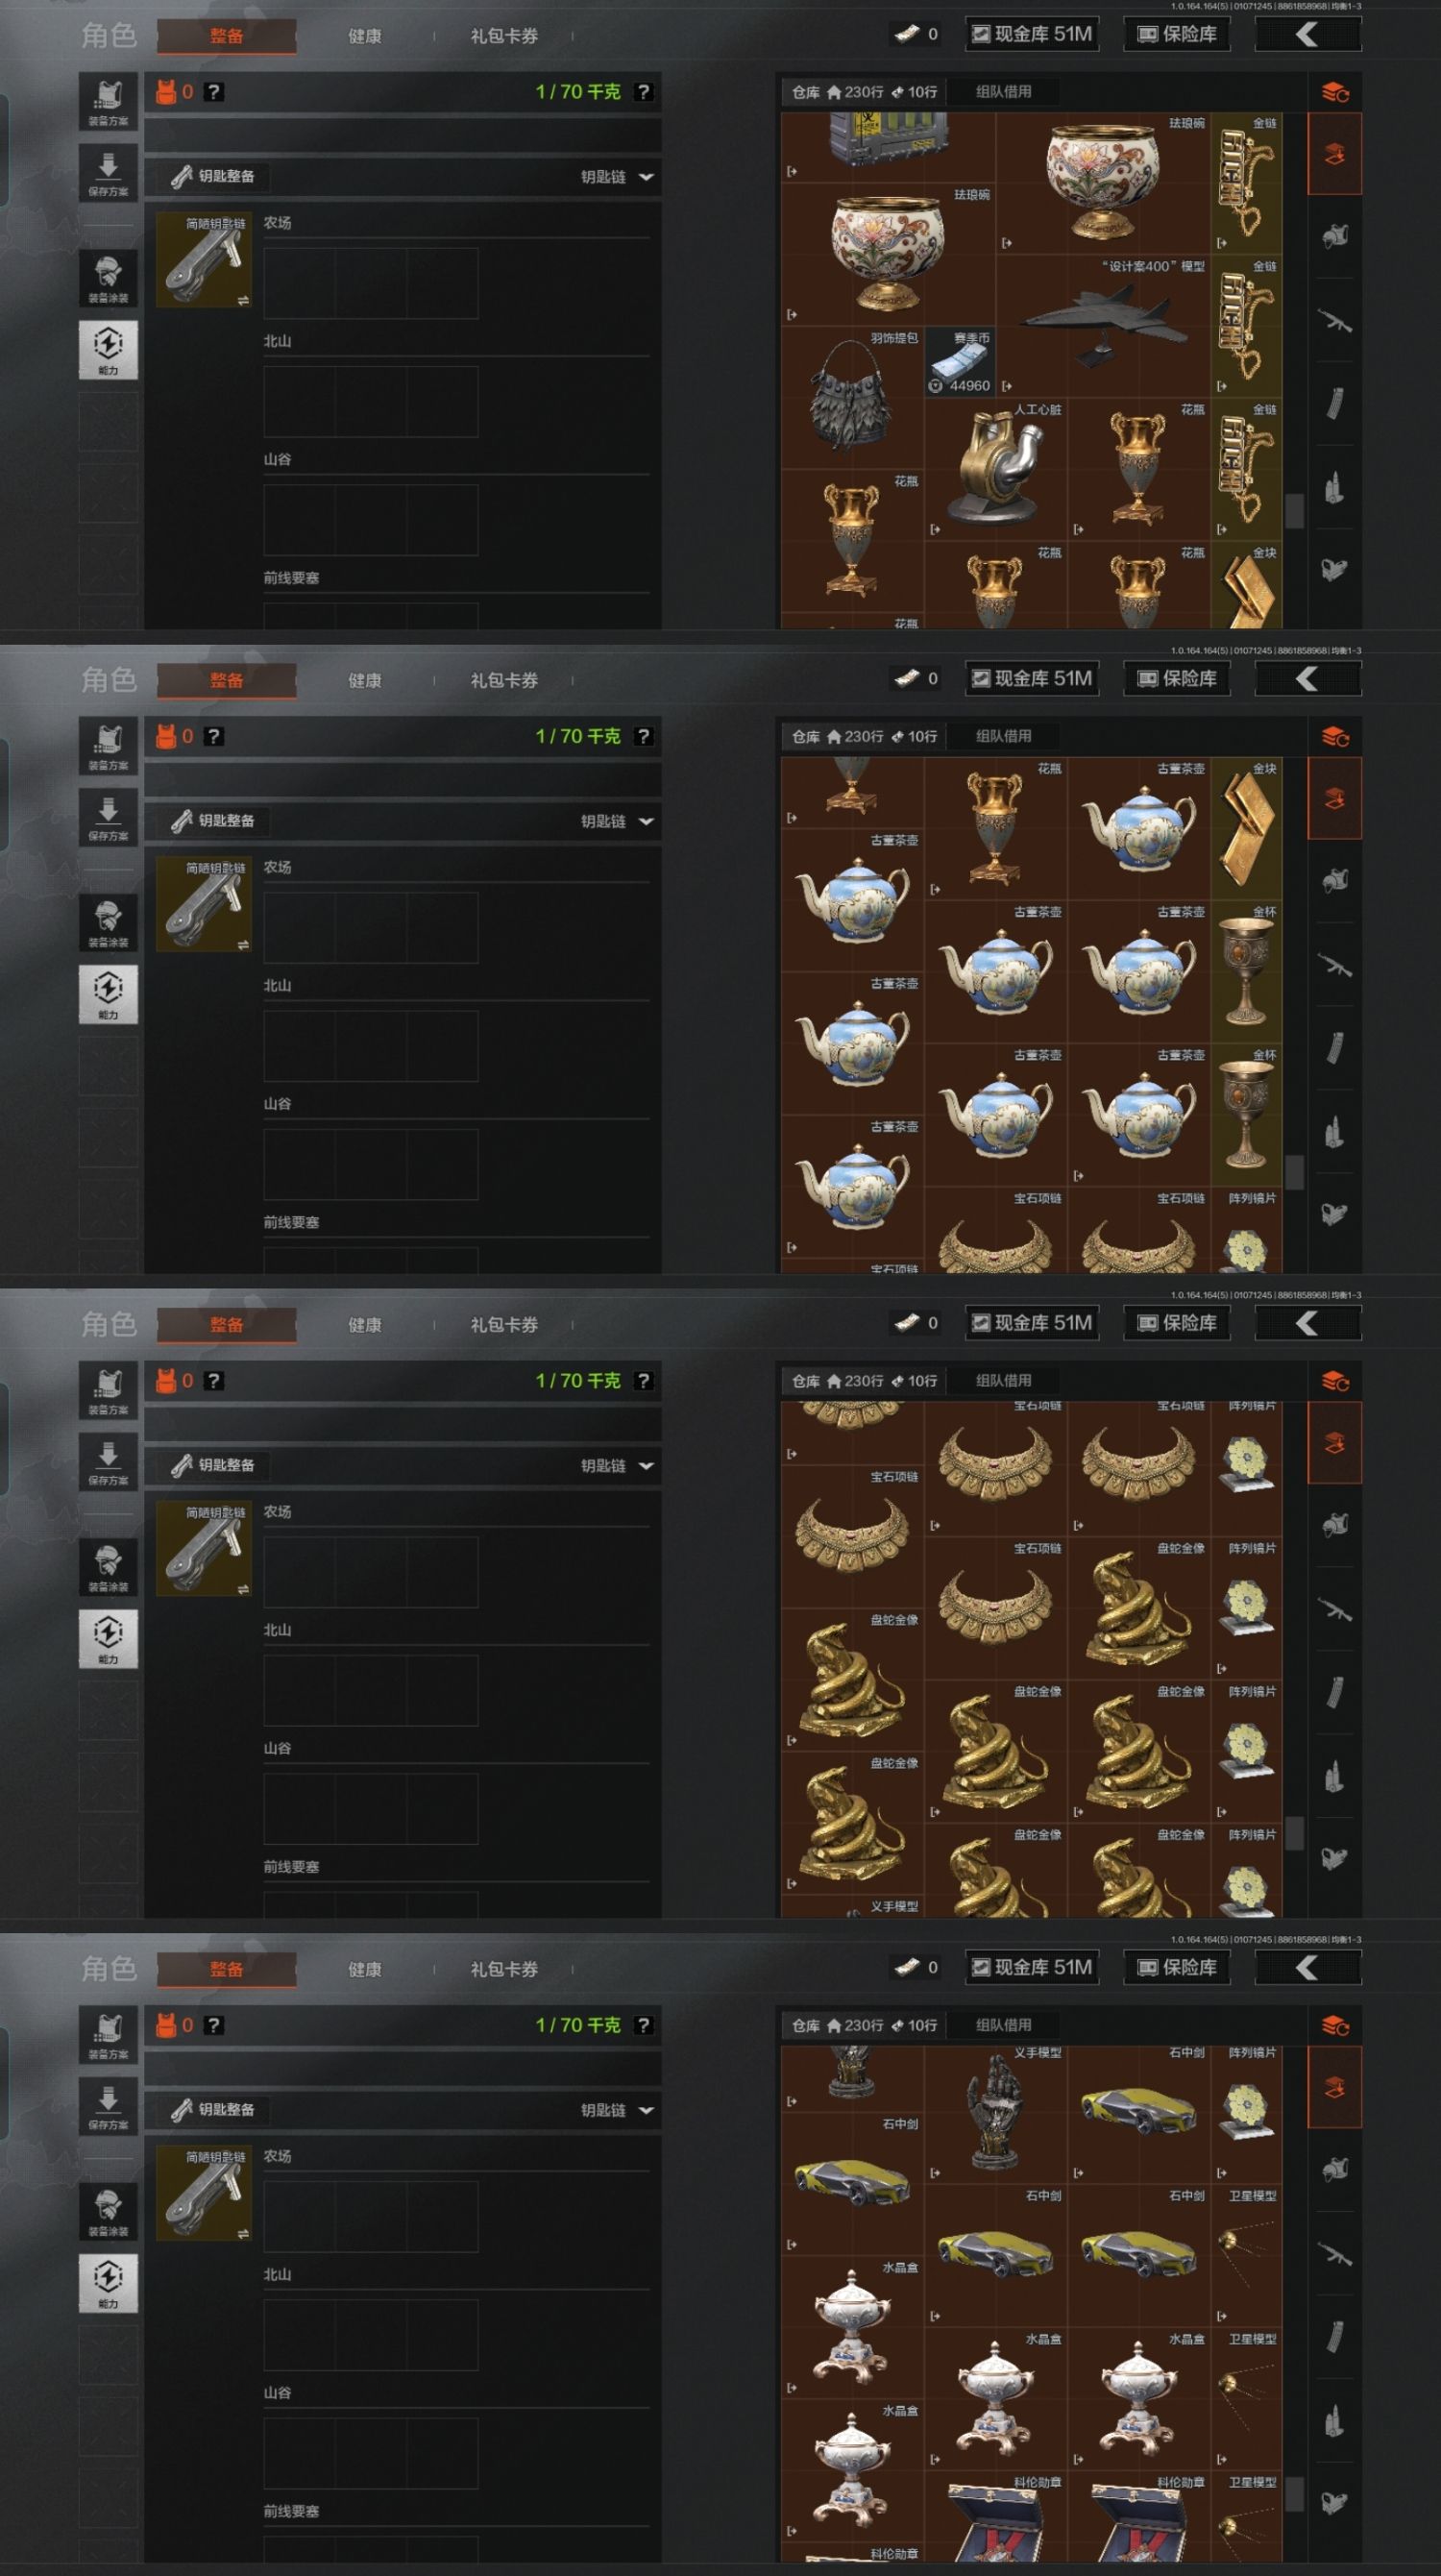Open 组队借用 tab above the 石中剑 inventory

tap(1003, 2025)
